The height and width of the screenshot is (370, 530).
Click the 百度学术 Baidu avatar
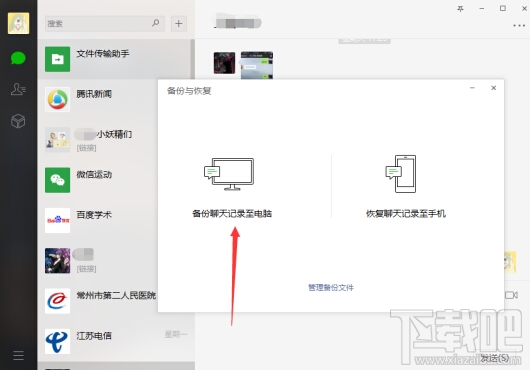[x=57, y=220]
